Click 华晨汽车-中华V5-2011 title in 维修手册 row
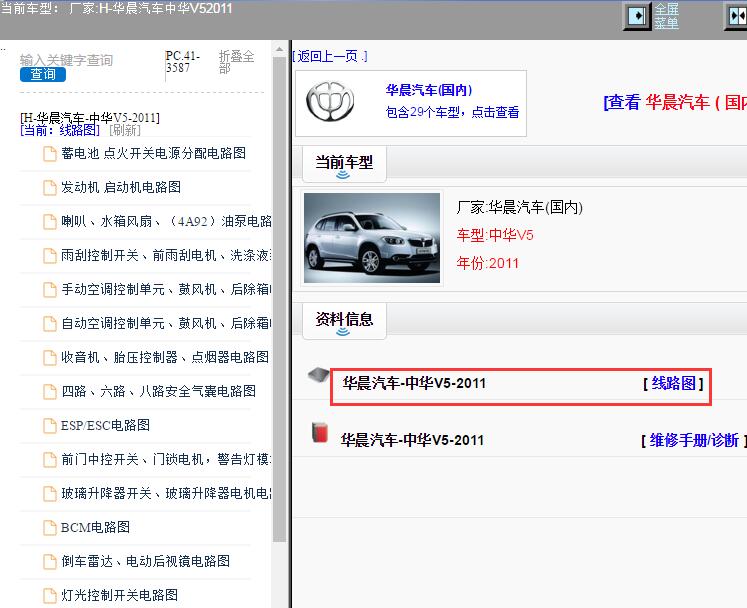Image resolution: width=747 pixels, height=608 pixels. point(412,440)
